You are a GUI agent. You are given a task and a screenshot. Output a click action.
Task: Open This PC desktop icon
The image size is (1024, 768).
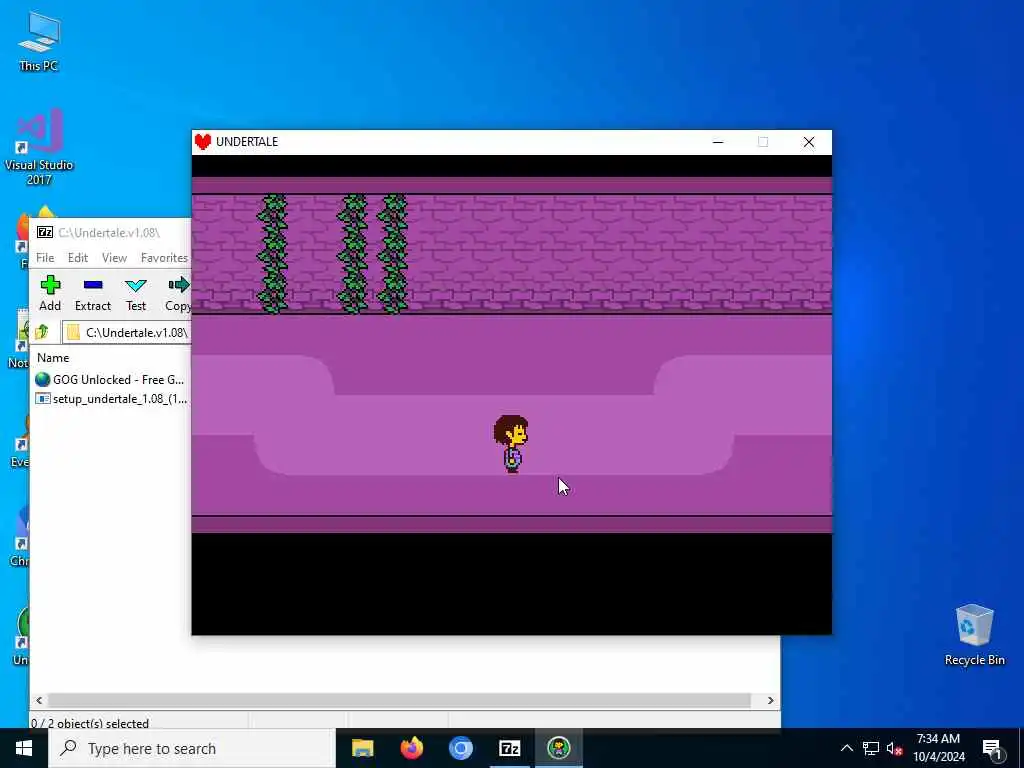[x=39, y=41]
